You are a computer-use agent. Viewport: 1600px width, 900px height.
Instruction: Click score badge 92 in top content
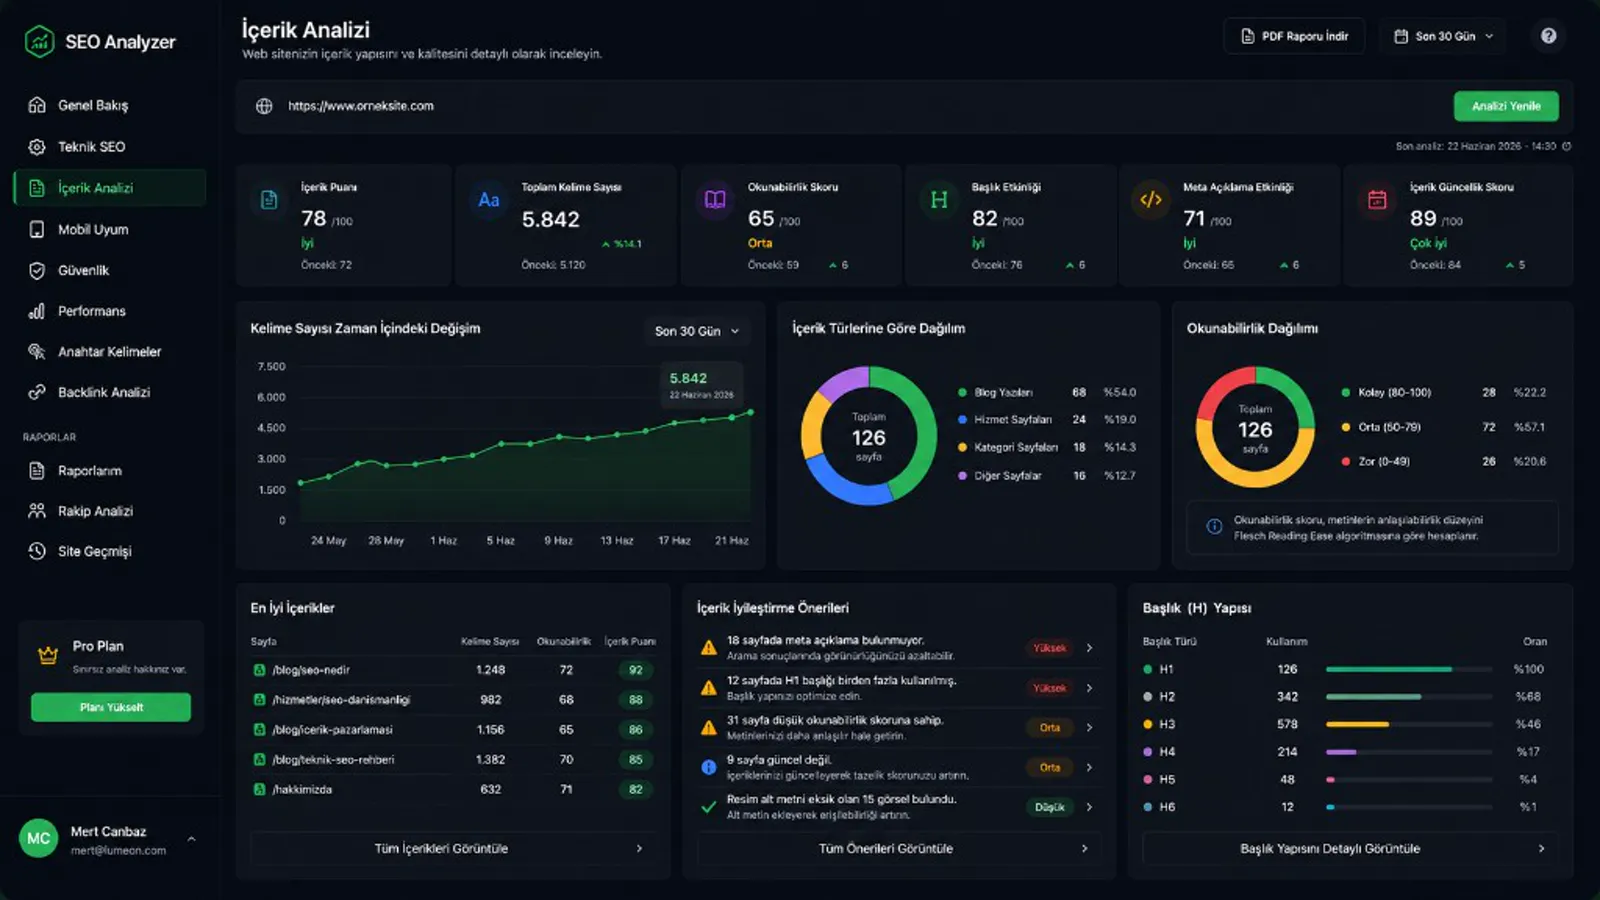[635, 670]
